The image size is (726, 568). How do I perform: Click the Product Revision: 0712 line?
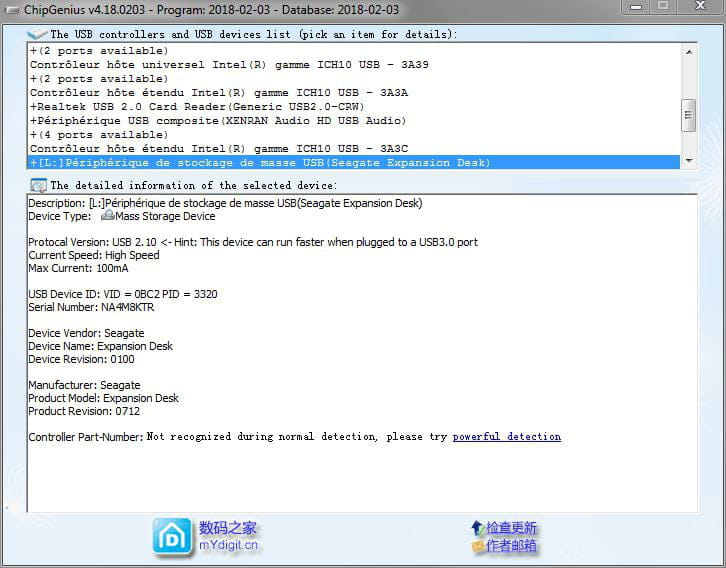84,411
